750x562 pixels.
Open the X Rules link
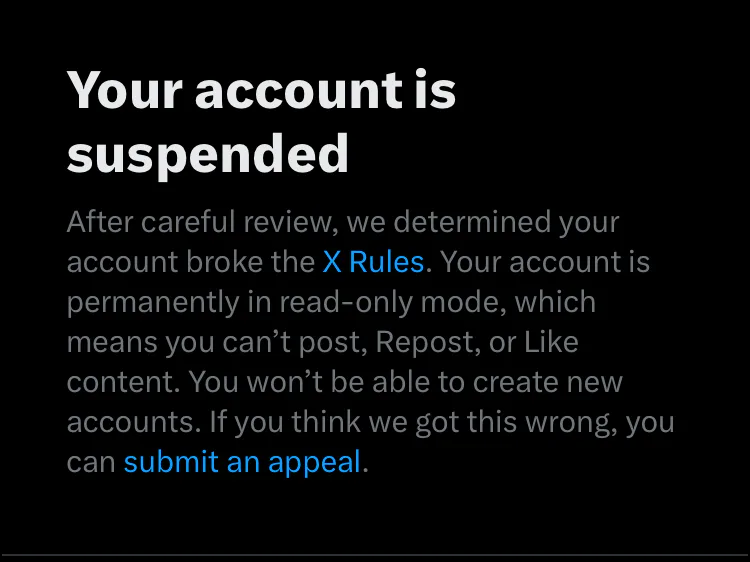[374, 262]
